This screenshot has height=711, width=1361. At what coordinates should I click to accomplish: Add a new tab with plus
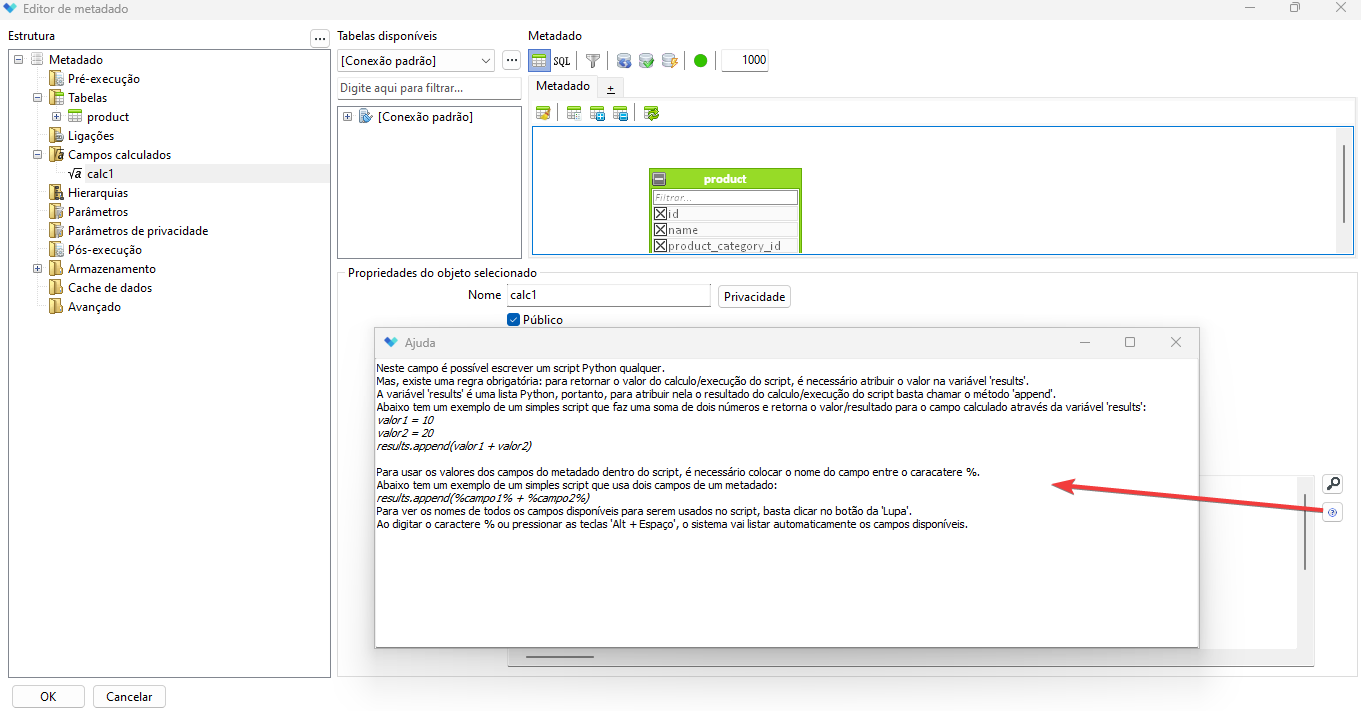[611, 89]
